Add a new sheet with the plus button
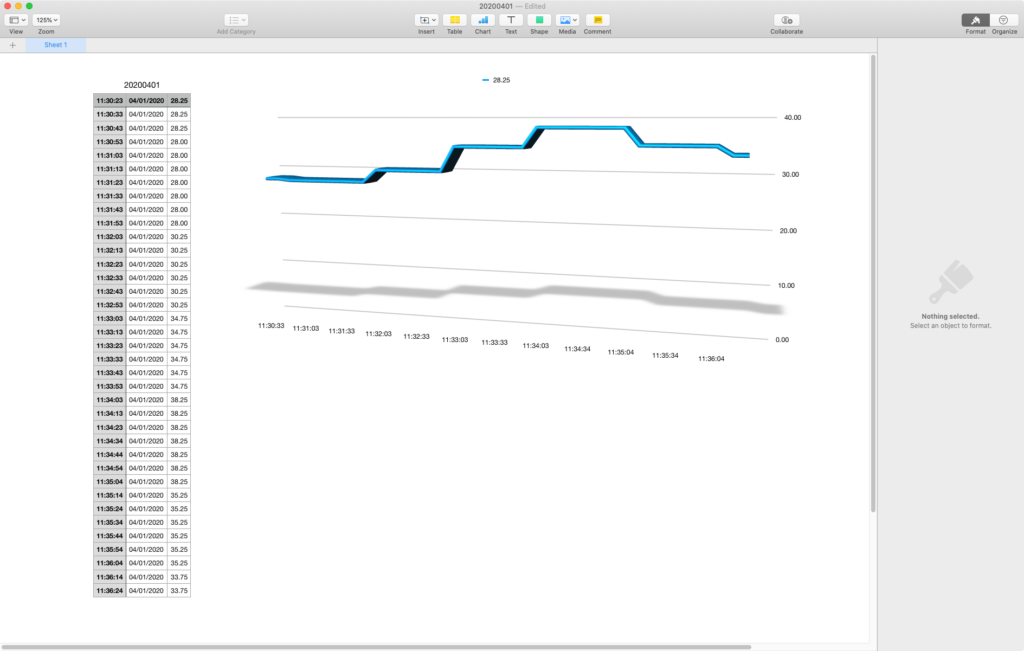 [12, 45]
